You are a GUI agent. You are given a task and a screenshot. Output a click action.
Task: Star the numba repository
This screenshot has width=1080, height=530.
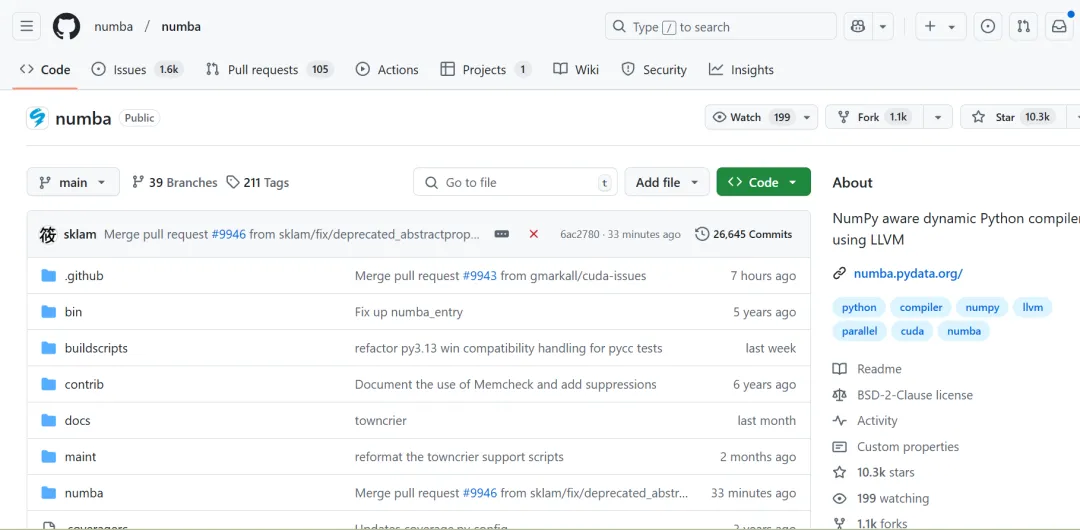pos(1011,117)
